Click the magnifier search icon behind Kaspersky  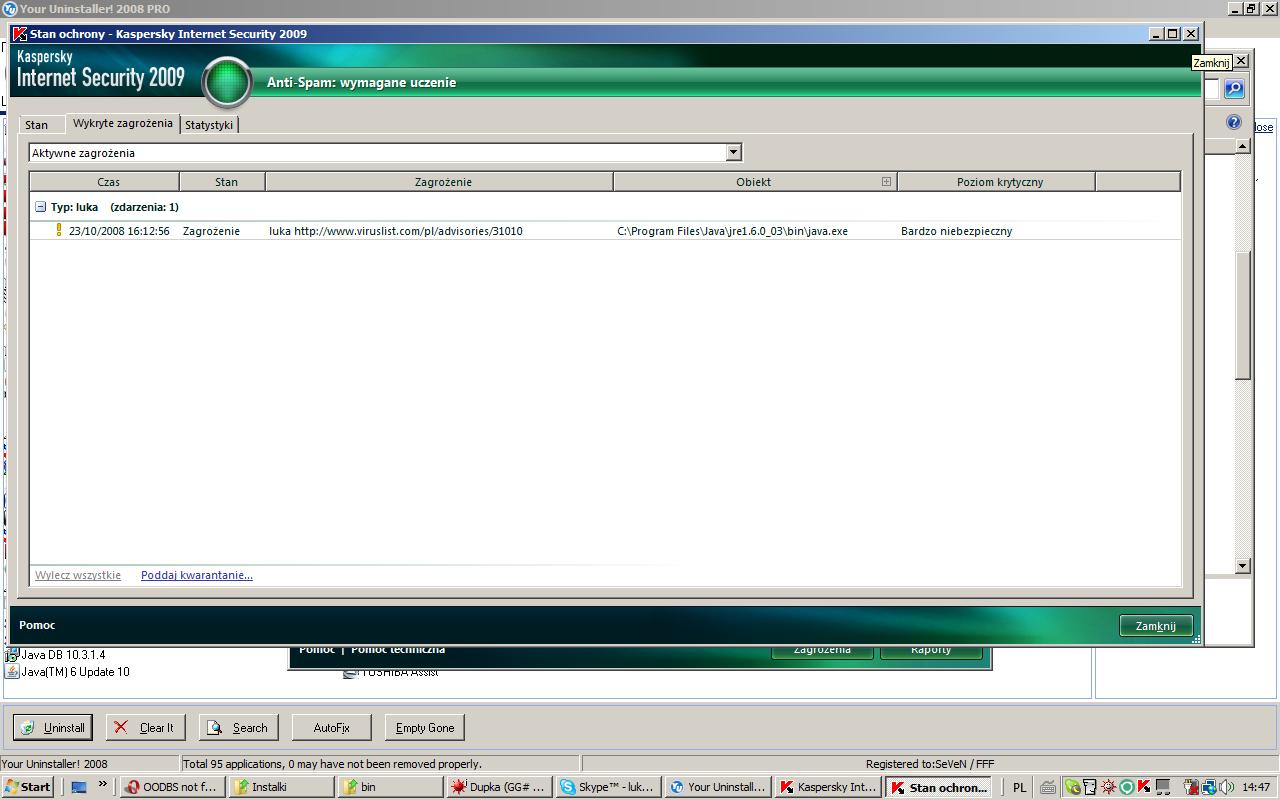coord(1234,89)
